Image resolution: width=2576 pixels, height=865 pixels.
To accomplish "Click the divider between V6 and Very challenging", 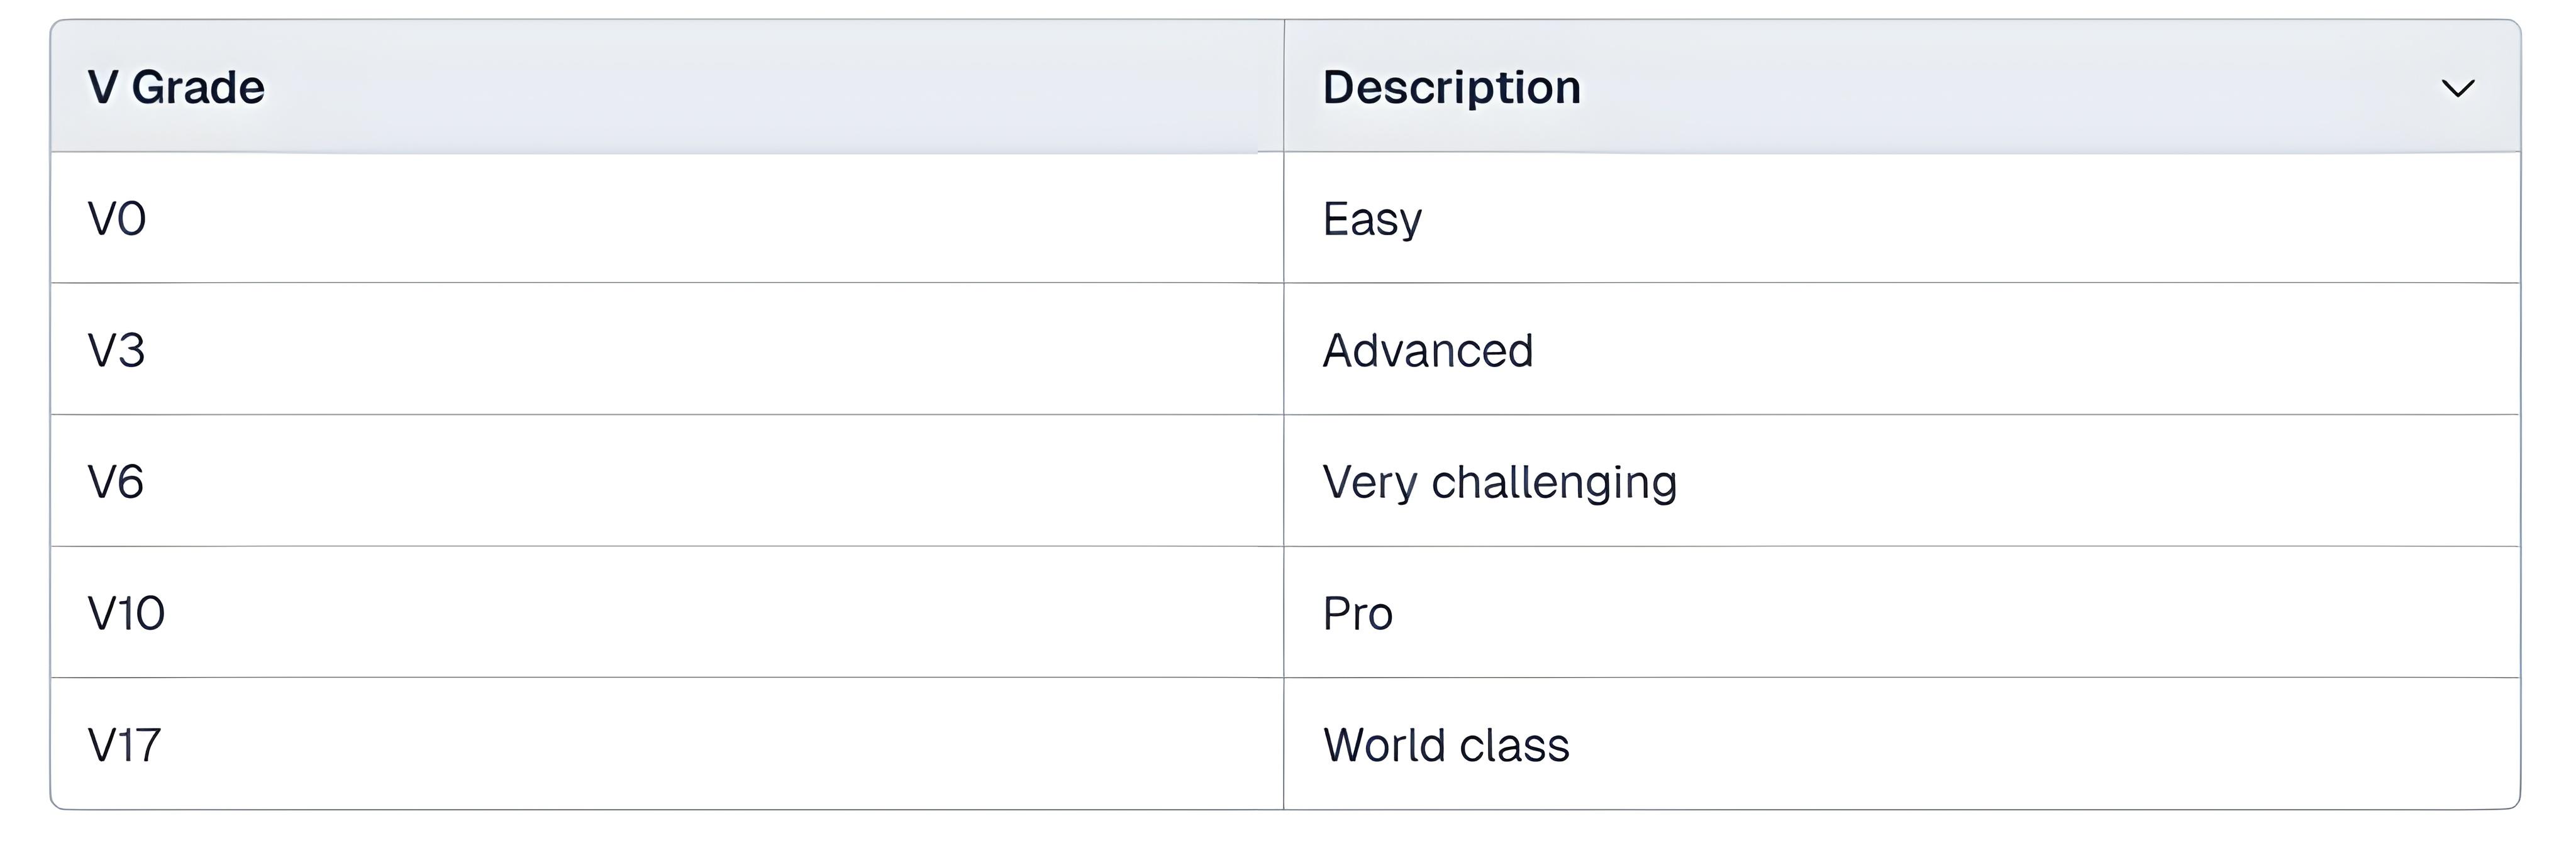I will (1284, 481).
